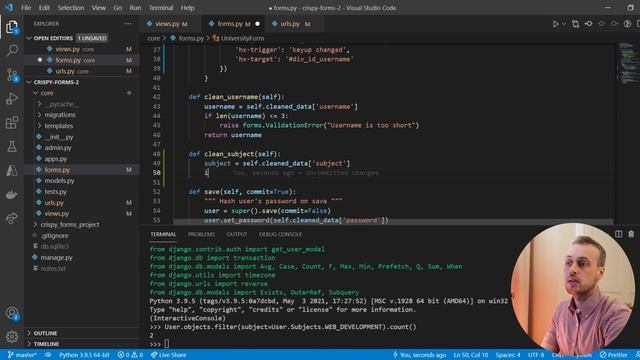Open manage.py in the explorer
This screenshot has width=640, height=360.
pyautogui.click(x=82, y=258)
